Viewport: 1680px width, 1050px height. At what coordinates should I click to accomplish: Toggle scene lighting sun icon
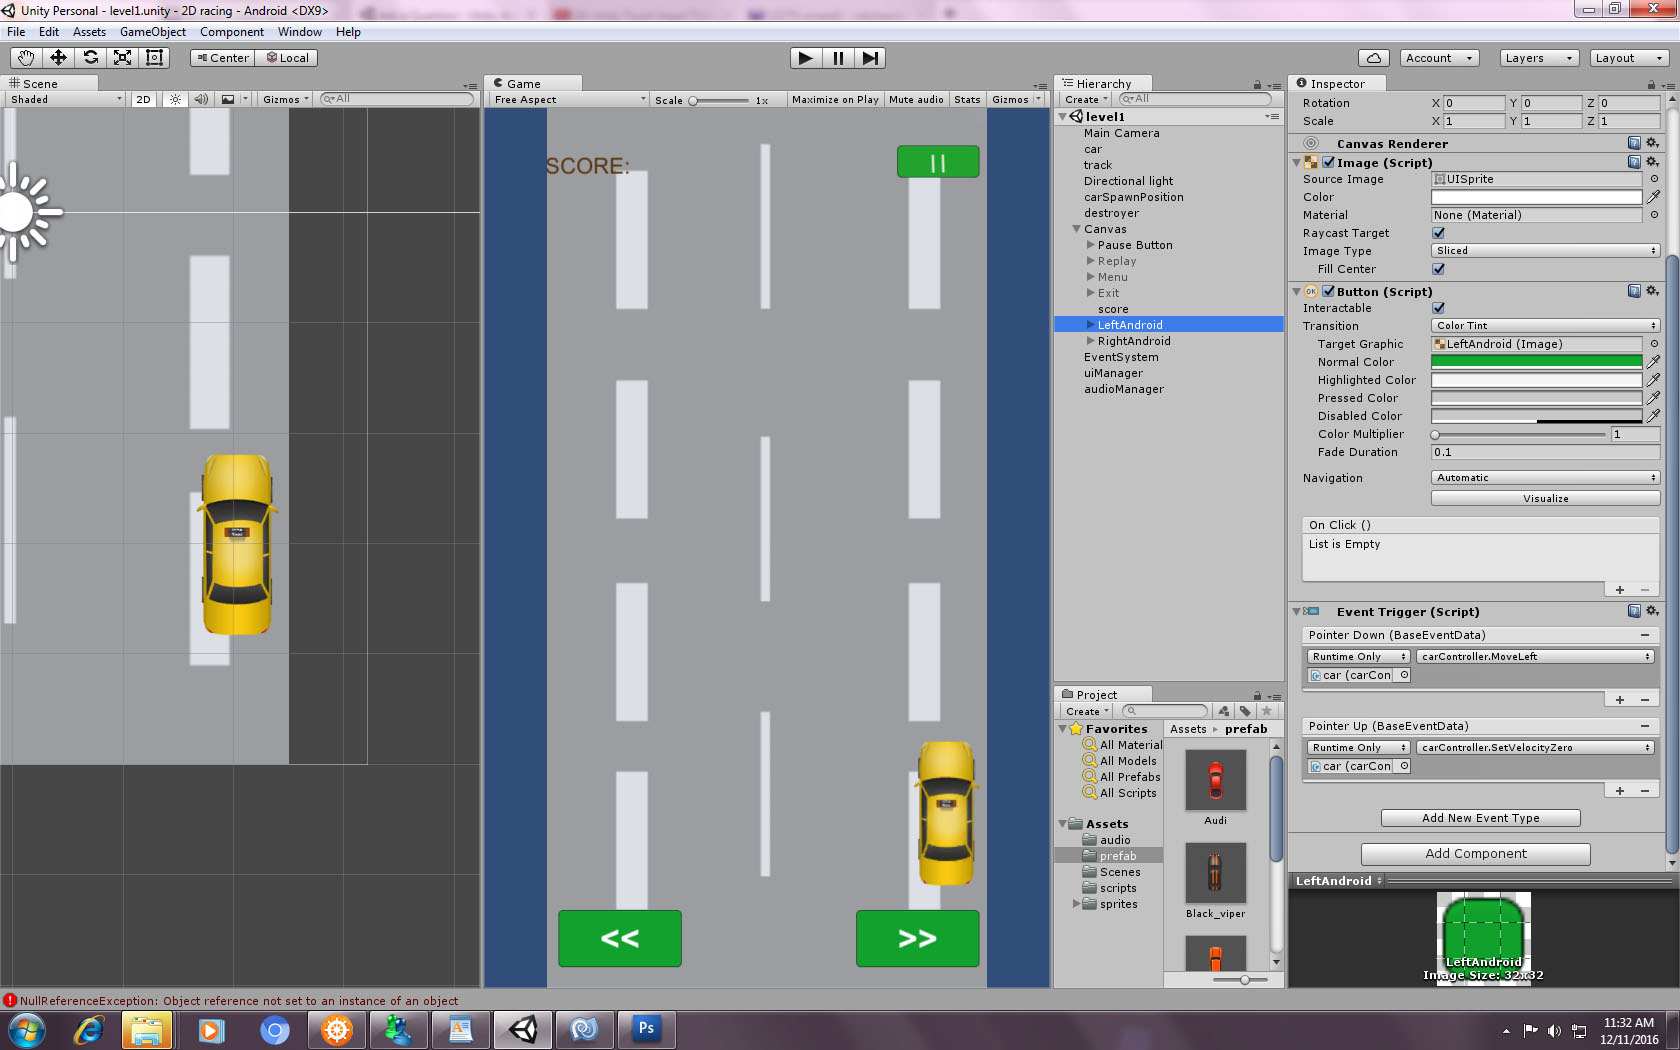(176, 99)
